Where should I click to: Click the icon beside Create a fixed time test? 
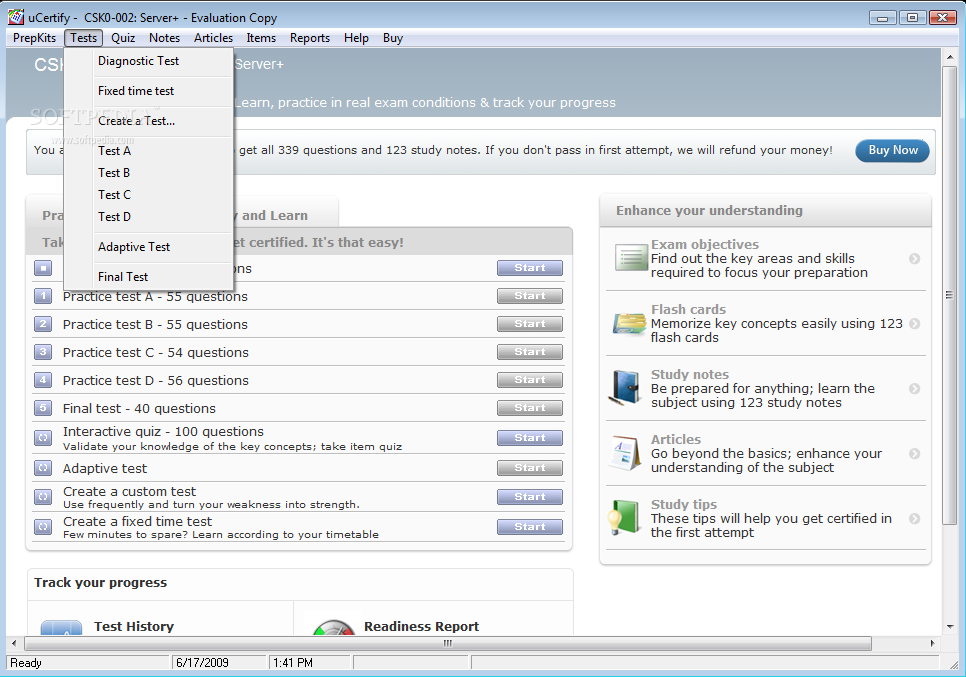pyautogui.click(x=43, y=527)
